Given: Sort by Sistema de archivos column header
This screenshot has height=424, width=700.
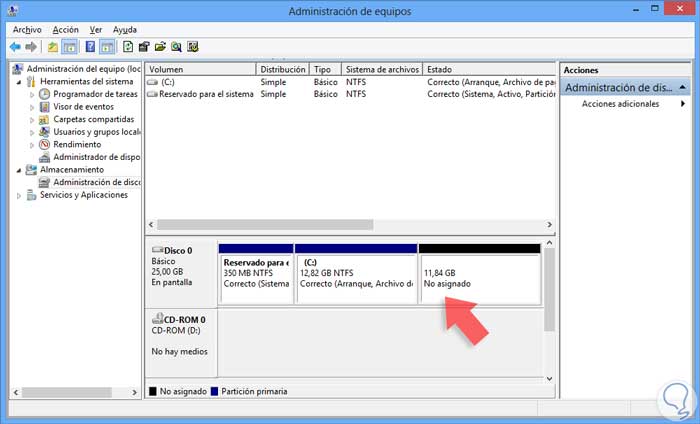Looking at the screenshot, I should [x=382, y=69].
